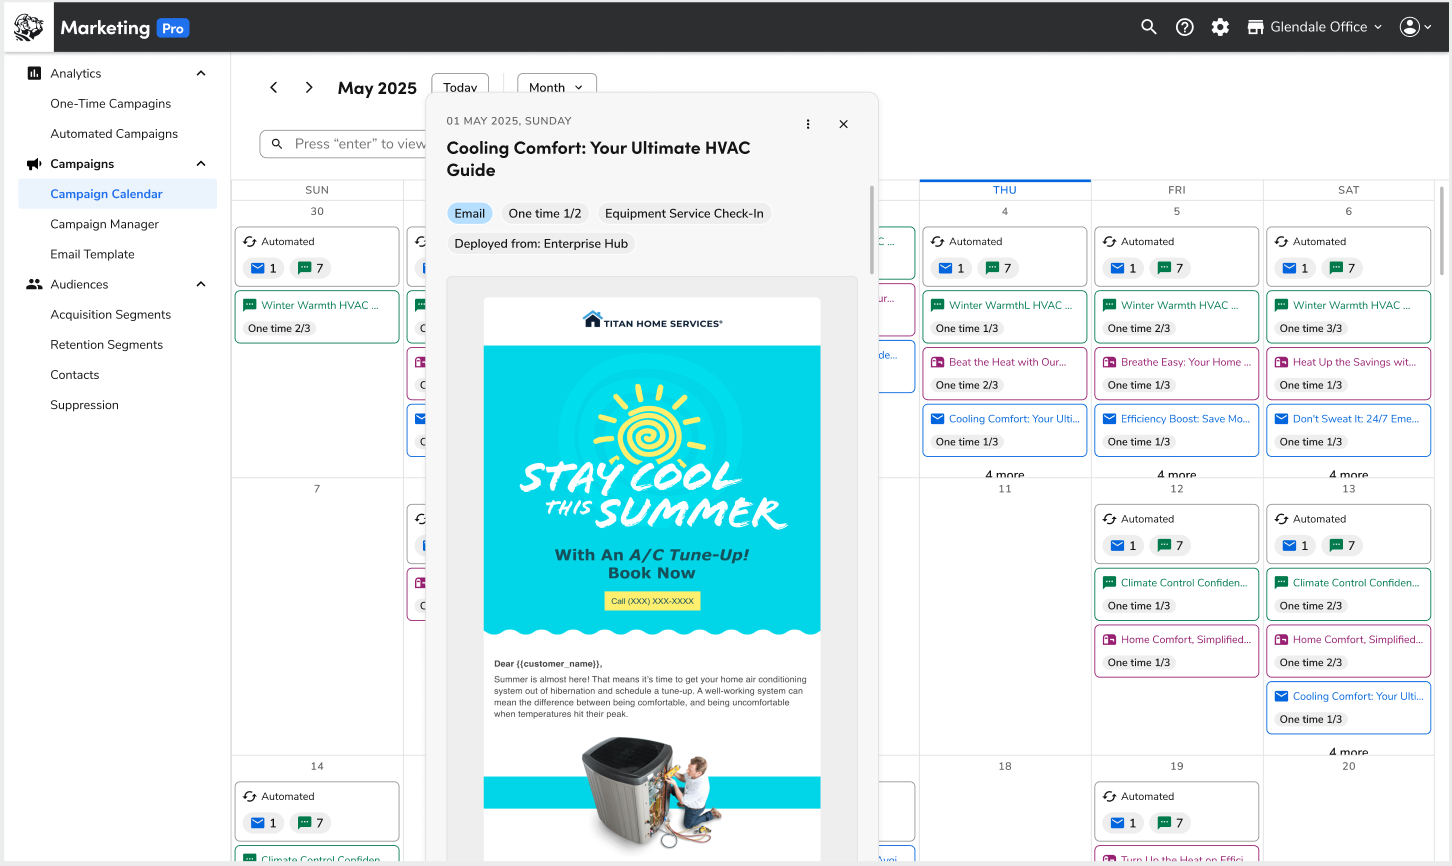Click the popup's vertical scrollbar
Viewport: 1452px width, 866px height.
pos(873,230)
